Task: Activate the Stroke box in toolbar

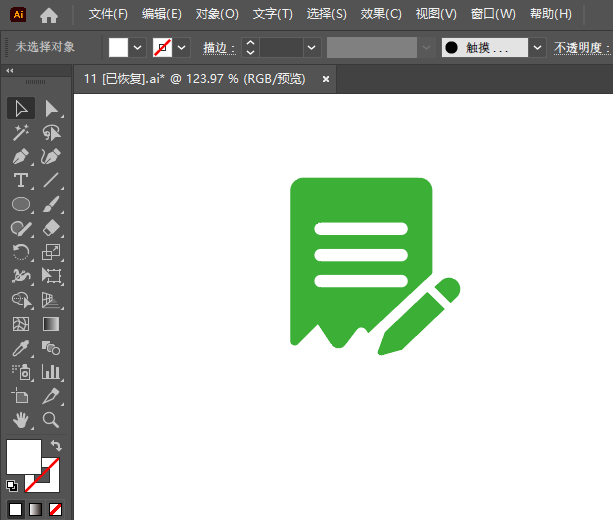Action: (50, 484)
